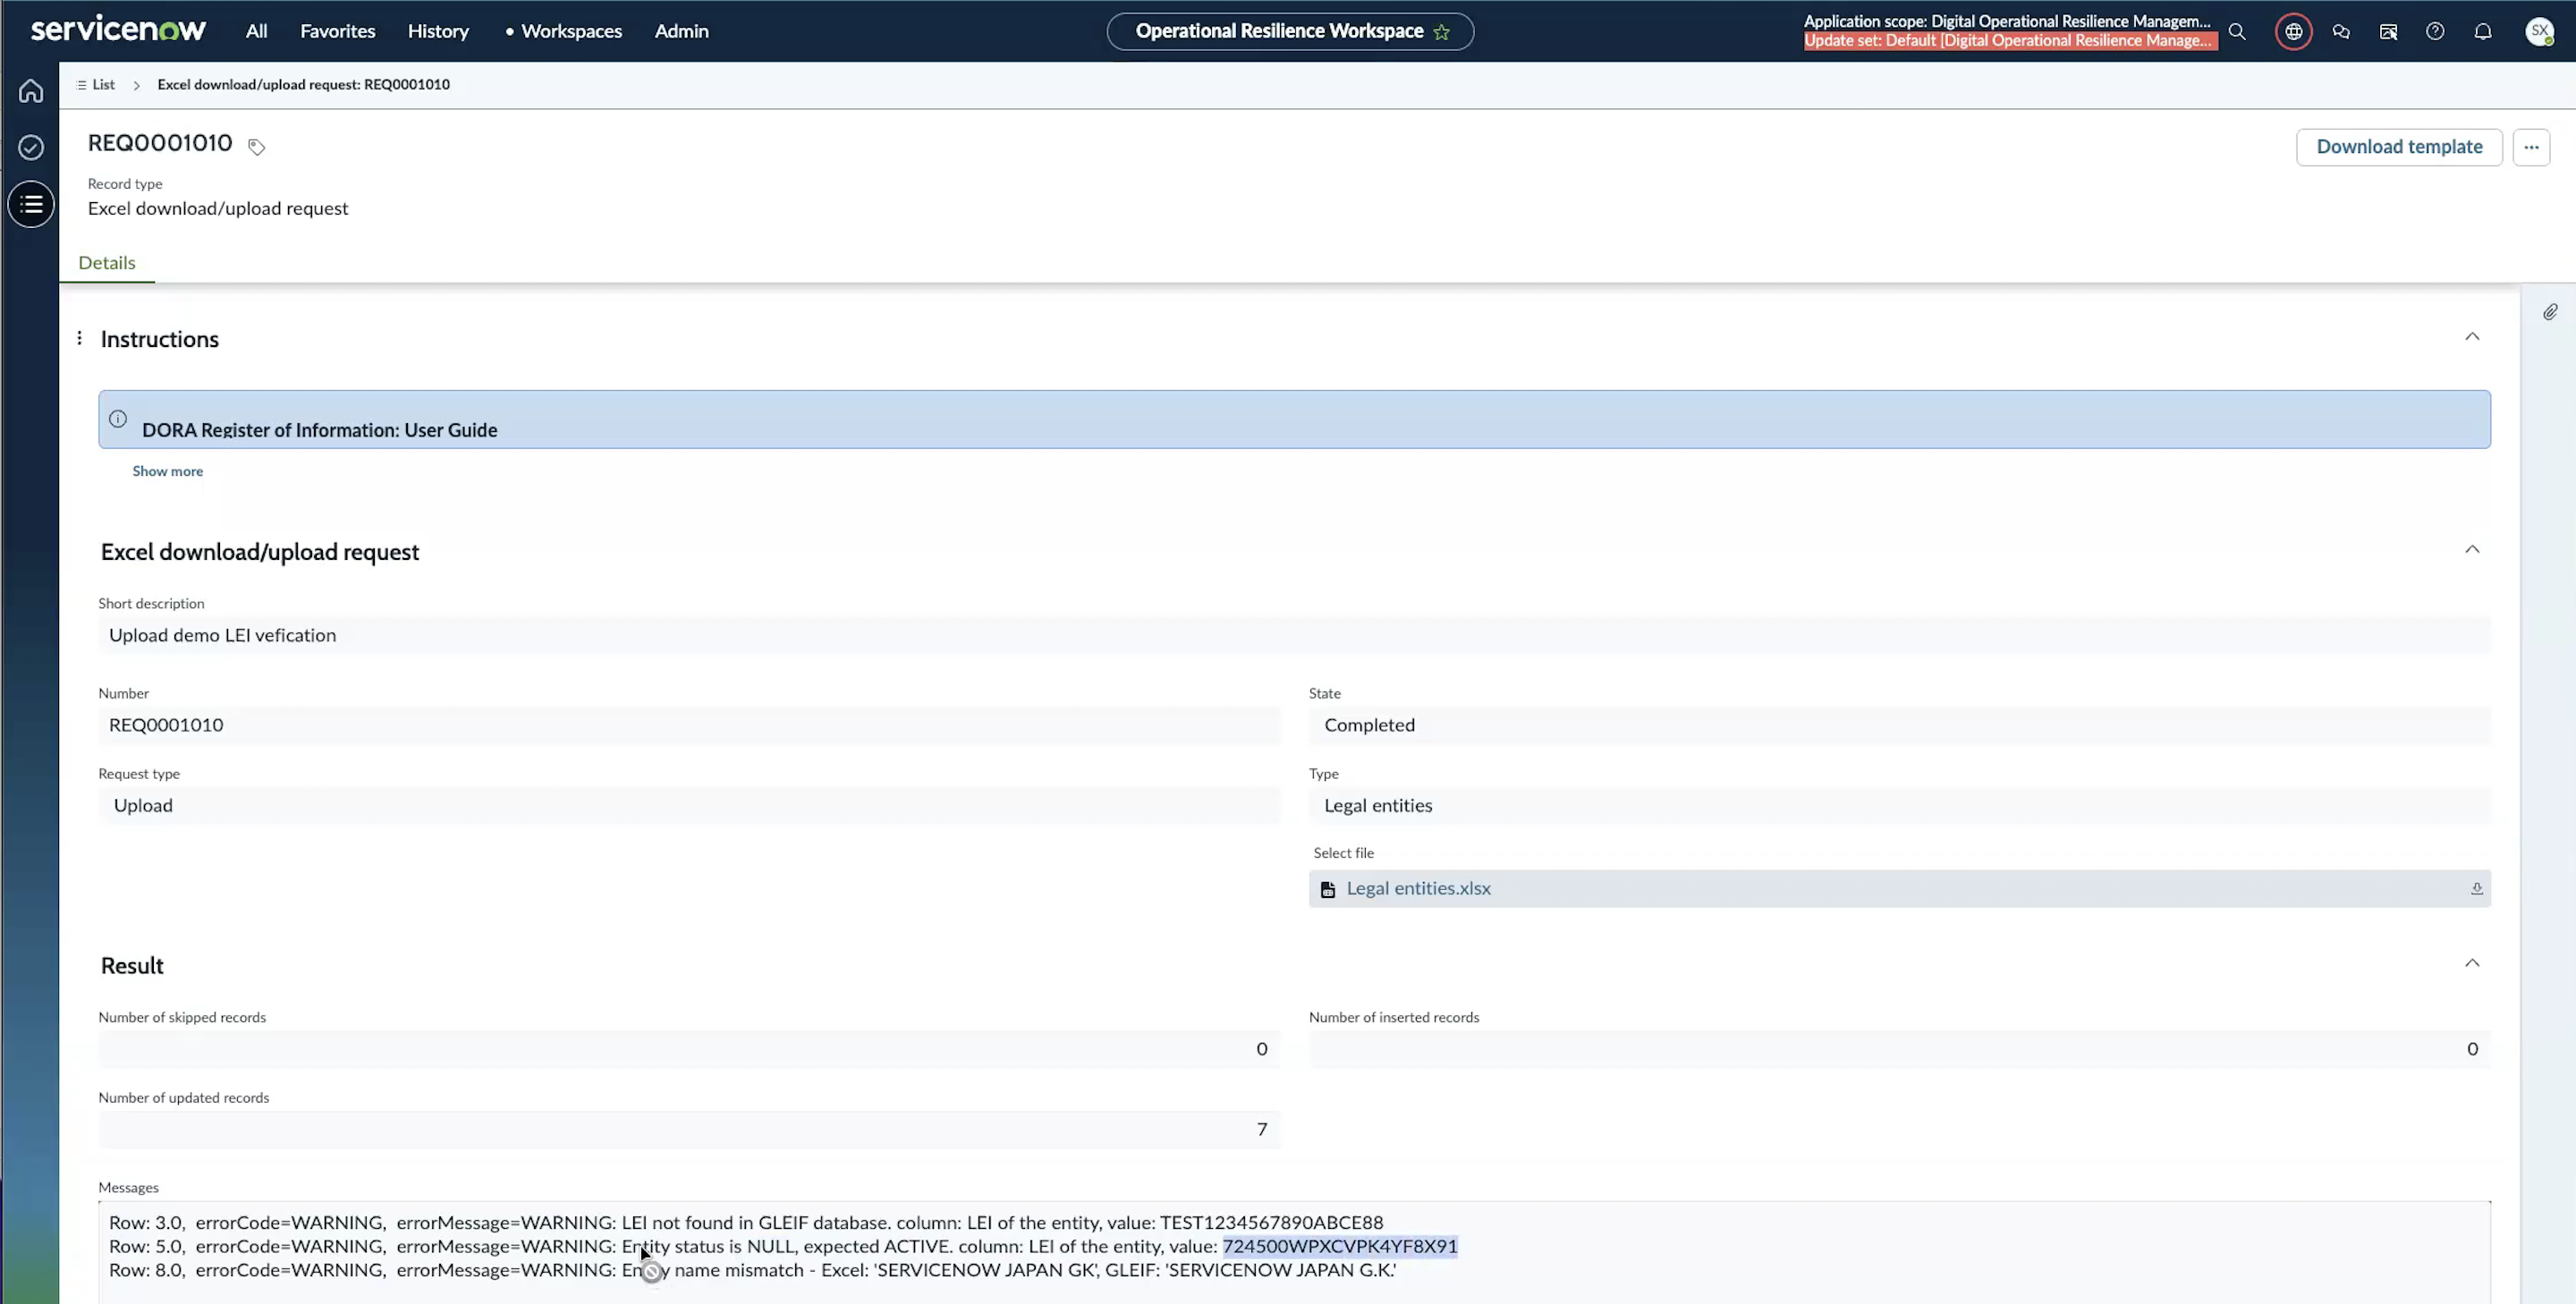The width and height of the screenshot is (2576, 1304).
Task: Open the help question mark icon
Action: tap(2435, 31)
